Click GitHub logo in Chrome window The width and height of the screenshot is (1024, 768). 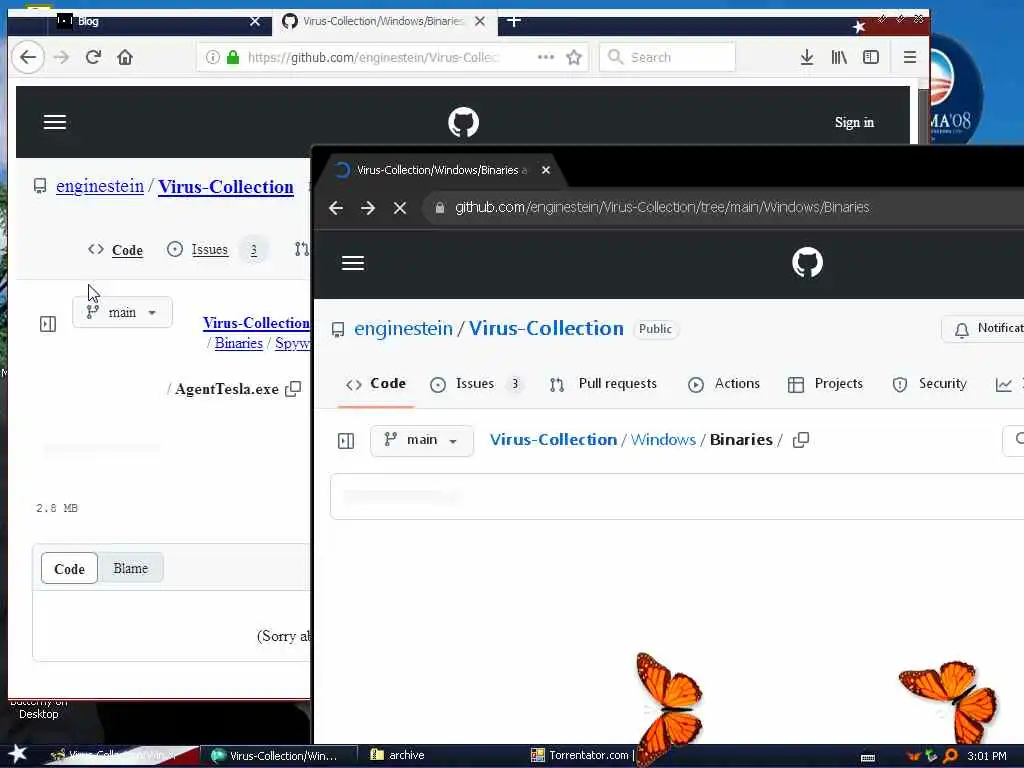808,263
